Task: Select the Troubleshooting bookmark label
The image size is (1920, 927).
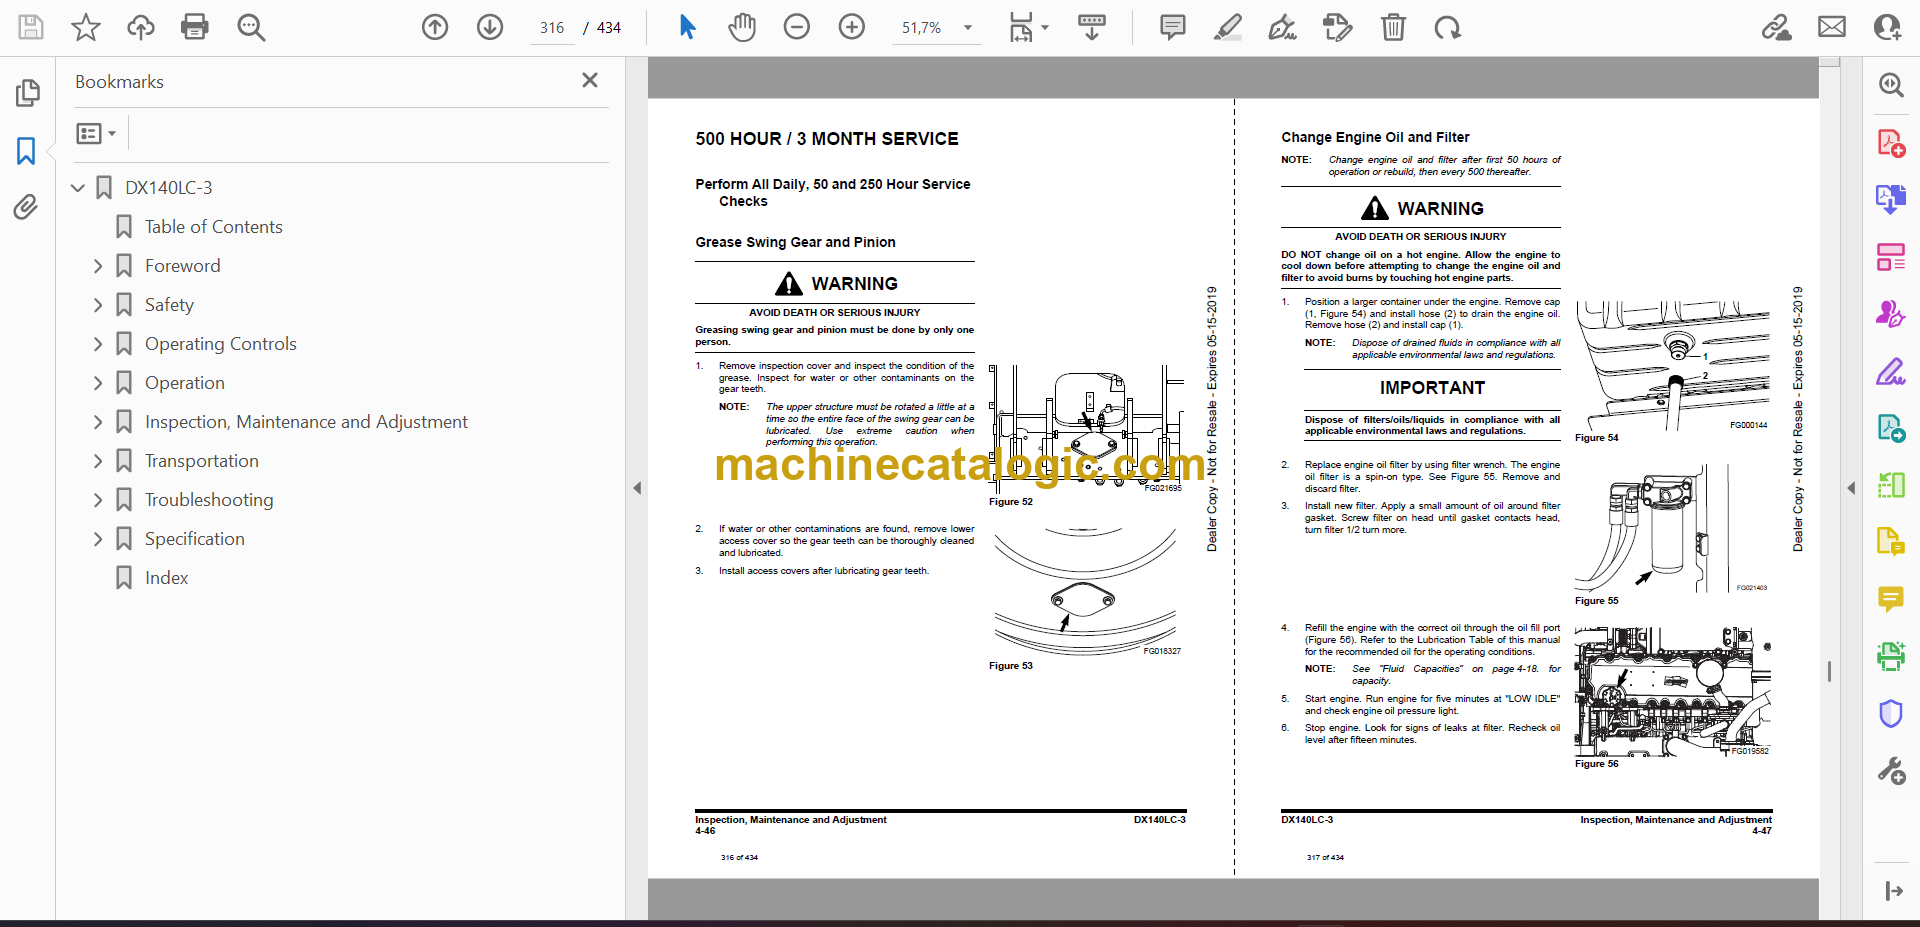Action: click(x=209, y=500)
